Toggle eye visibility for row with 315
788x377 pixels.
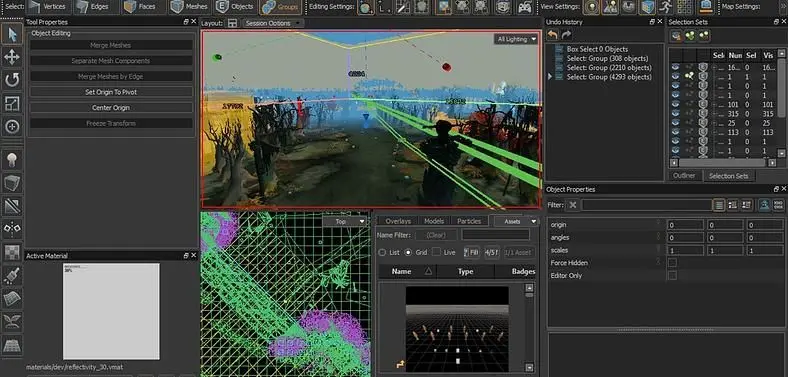[675, 114]
